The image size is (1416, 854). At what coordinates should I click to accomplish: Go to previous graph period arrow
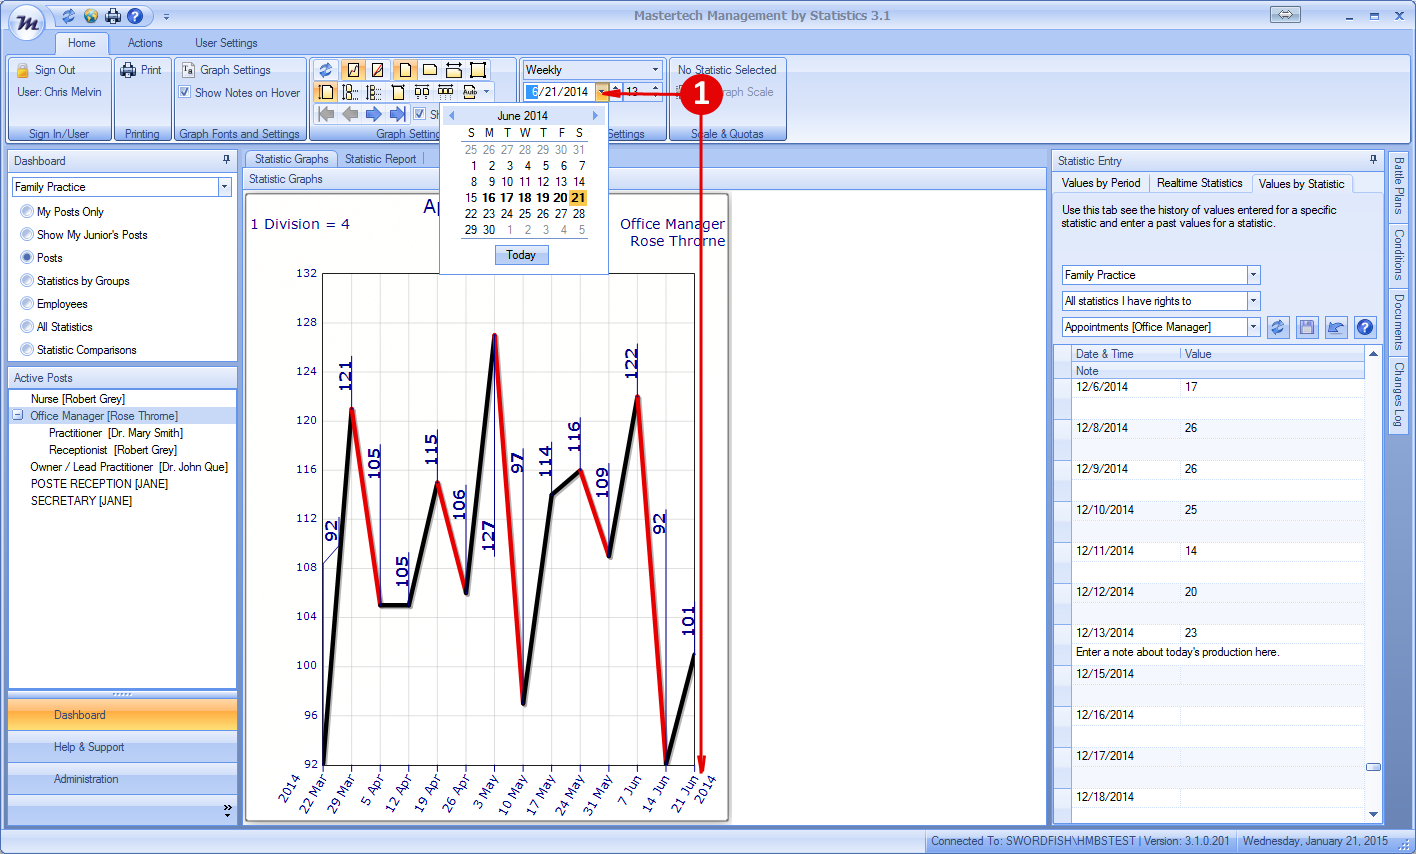[x=350, y=114]
